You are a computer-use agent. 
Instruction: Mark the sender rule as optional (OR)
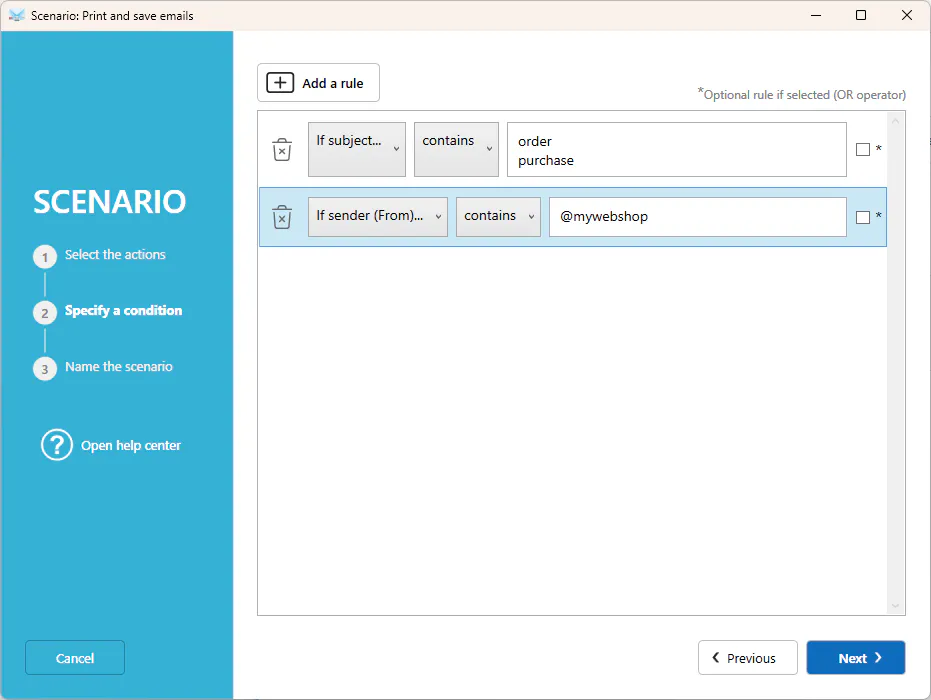click(863, 217)
